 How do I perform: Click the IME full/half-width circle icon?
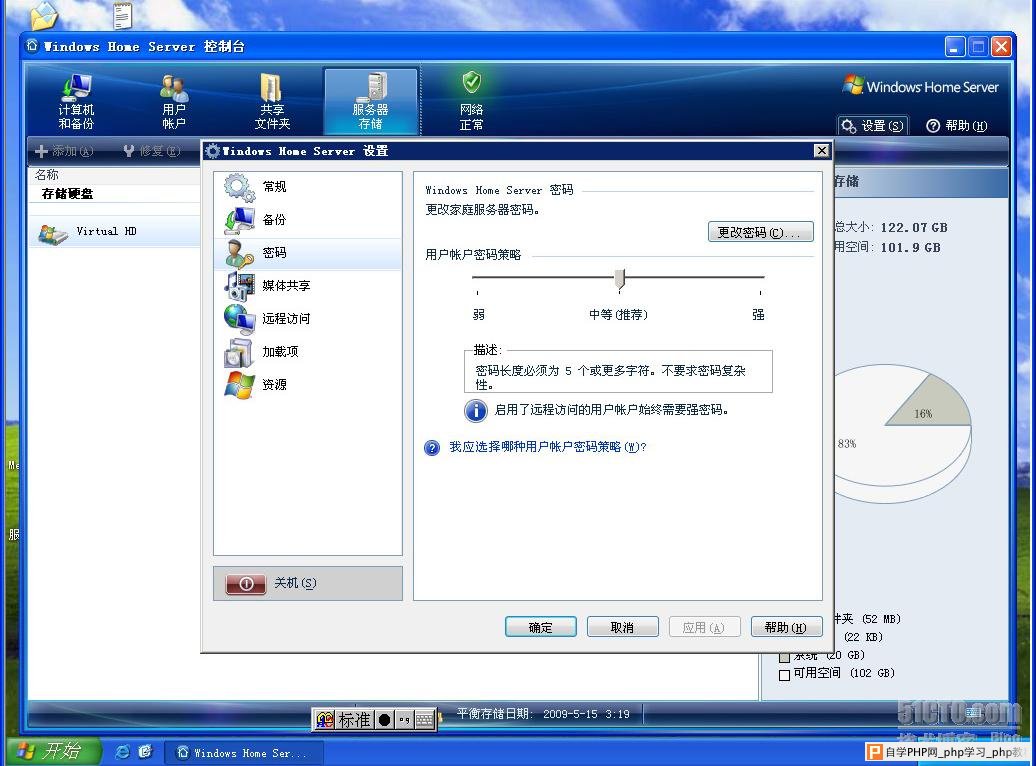[385, 720]
